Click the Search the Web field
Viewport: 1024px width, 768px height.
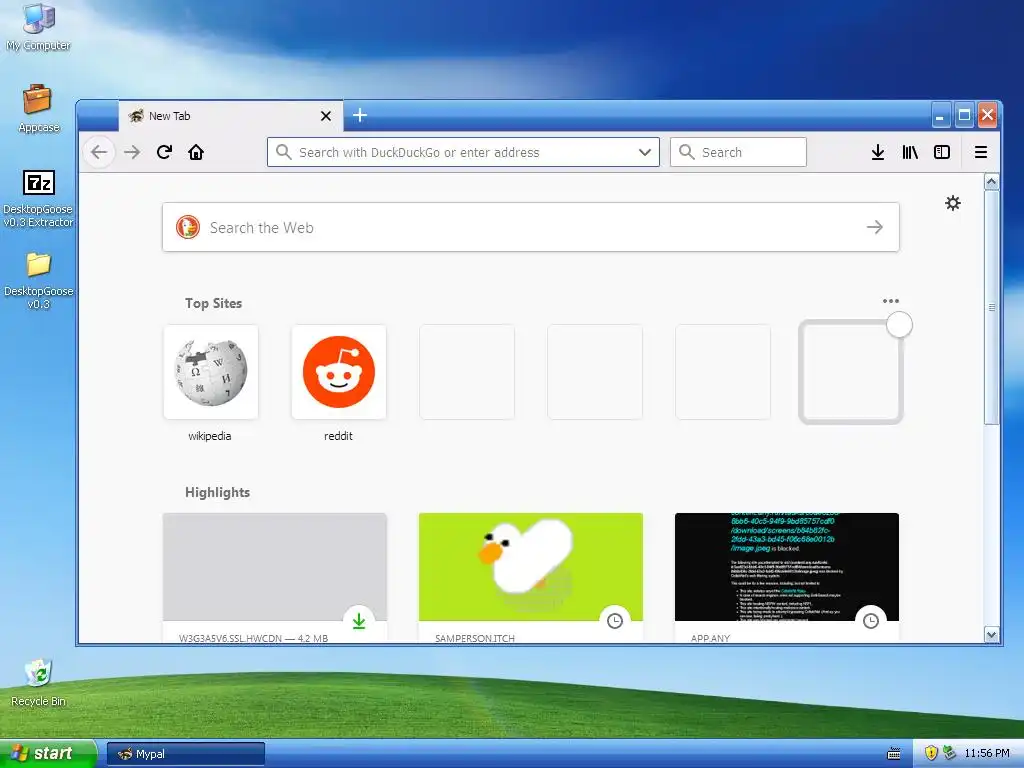pyautogui.click(x=530, y=227)
